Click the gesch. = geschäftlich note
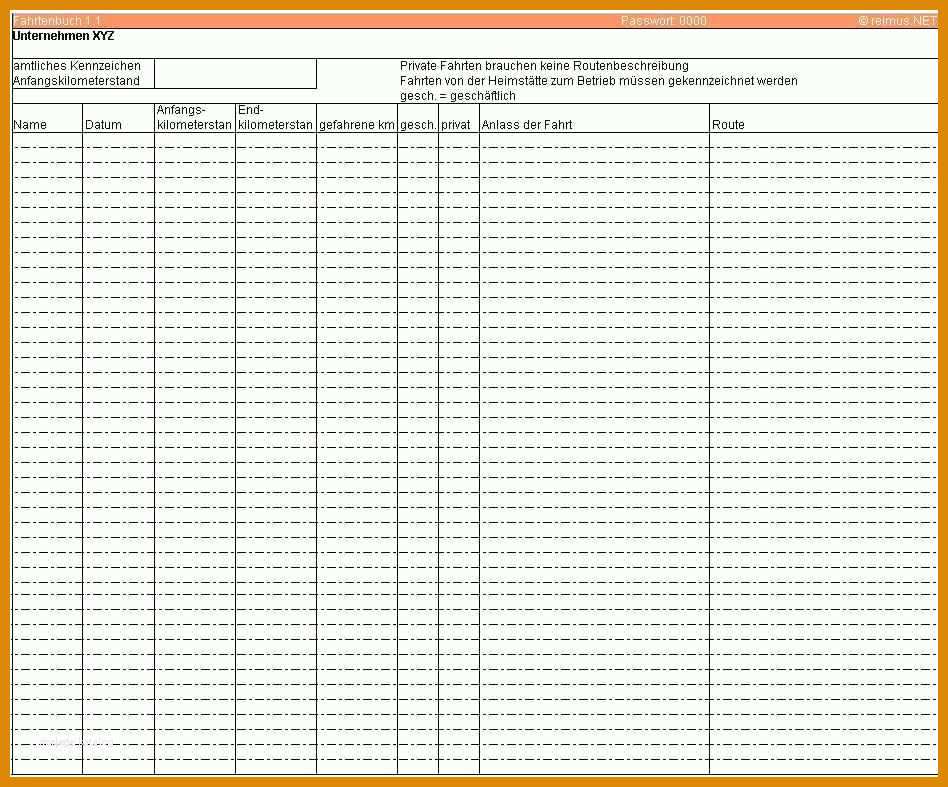 pyautogui.click(x=458, y=96)
